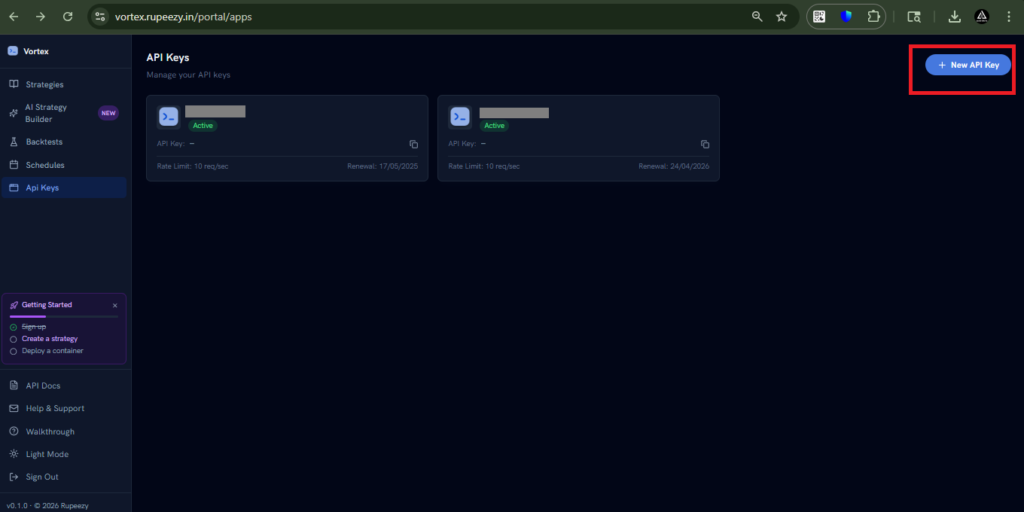Image resolution: width=1024 pixels, height=512 pixels.
Task: Copy the second API key
Action: tap(705, 144)
